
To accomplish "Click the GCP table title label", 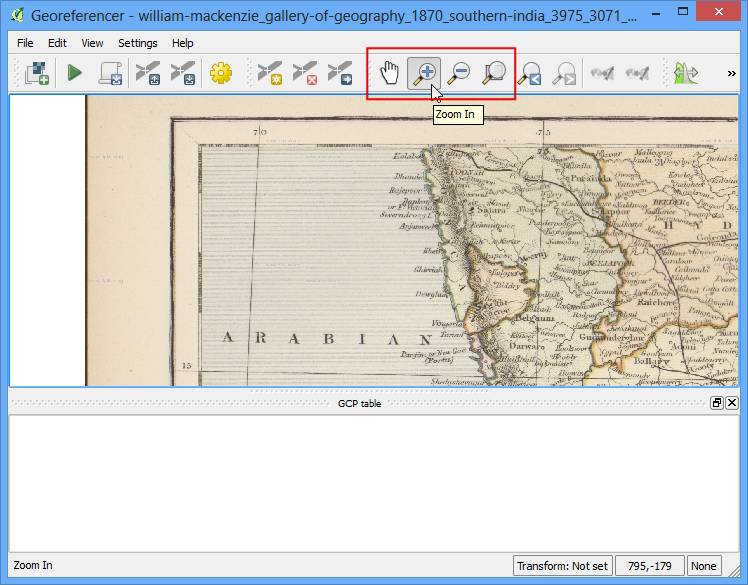I will click(359, 404).
